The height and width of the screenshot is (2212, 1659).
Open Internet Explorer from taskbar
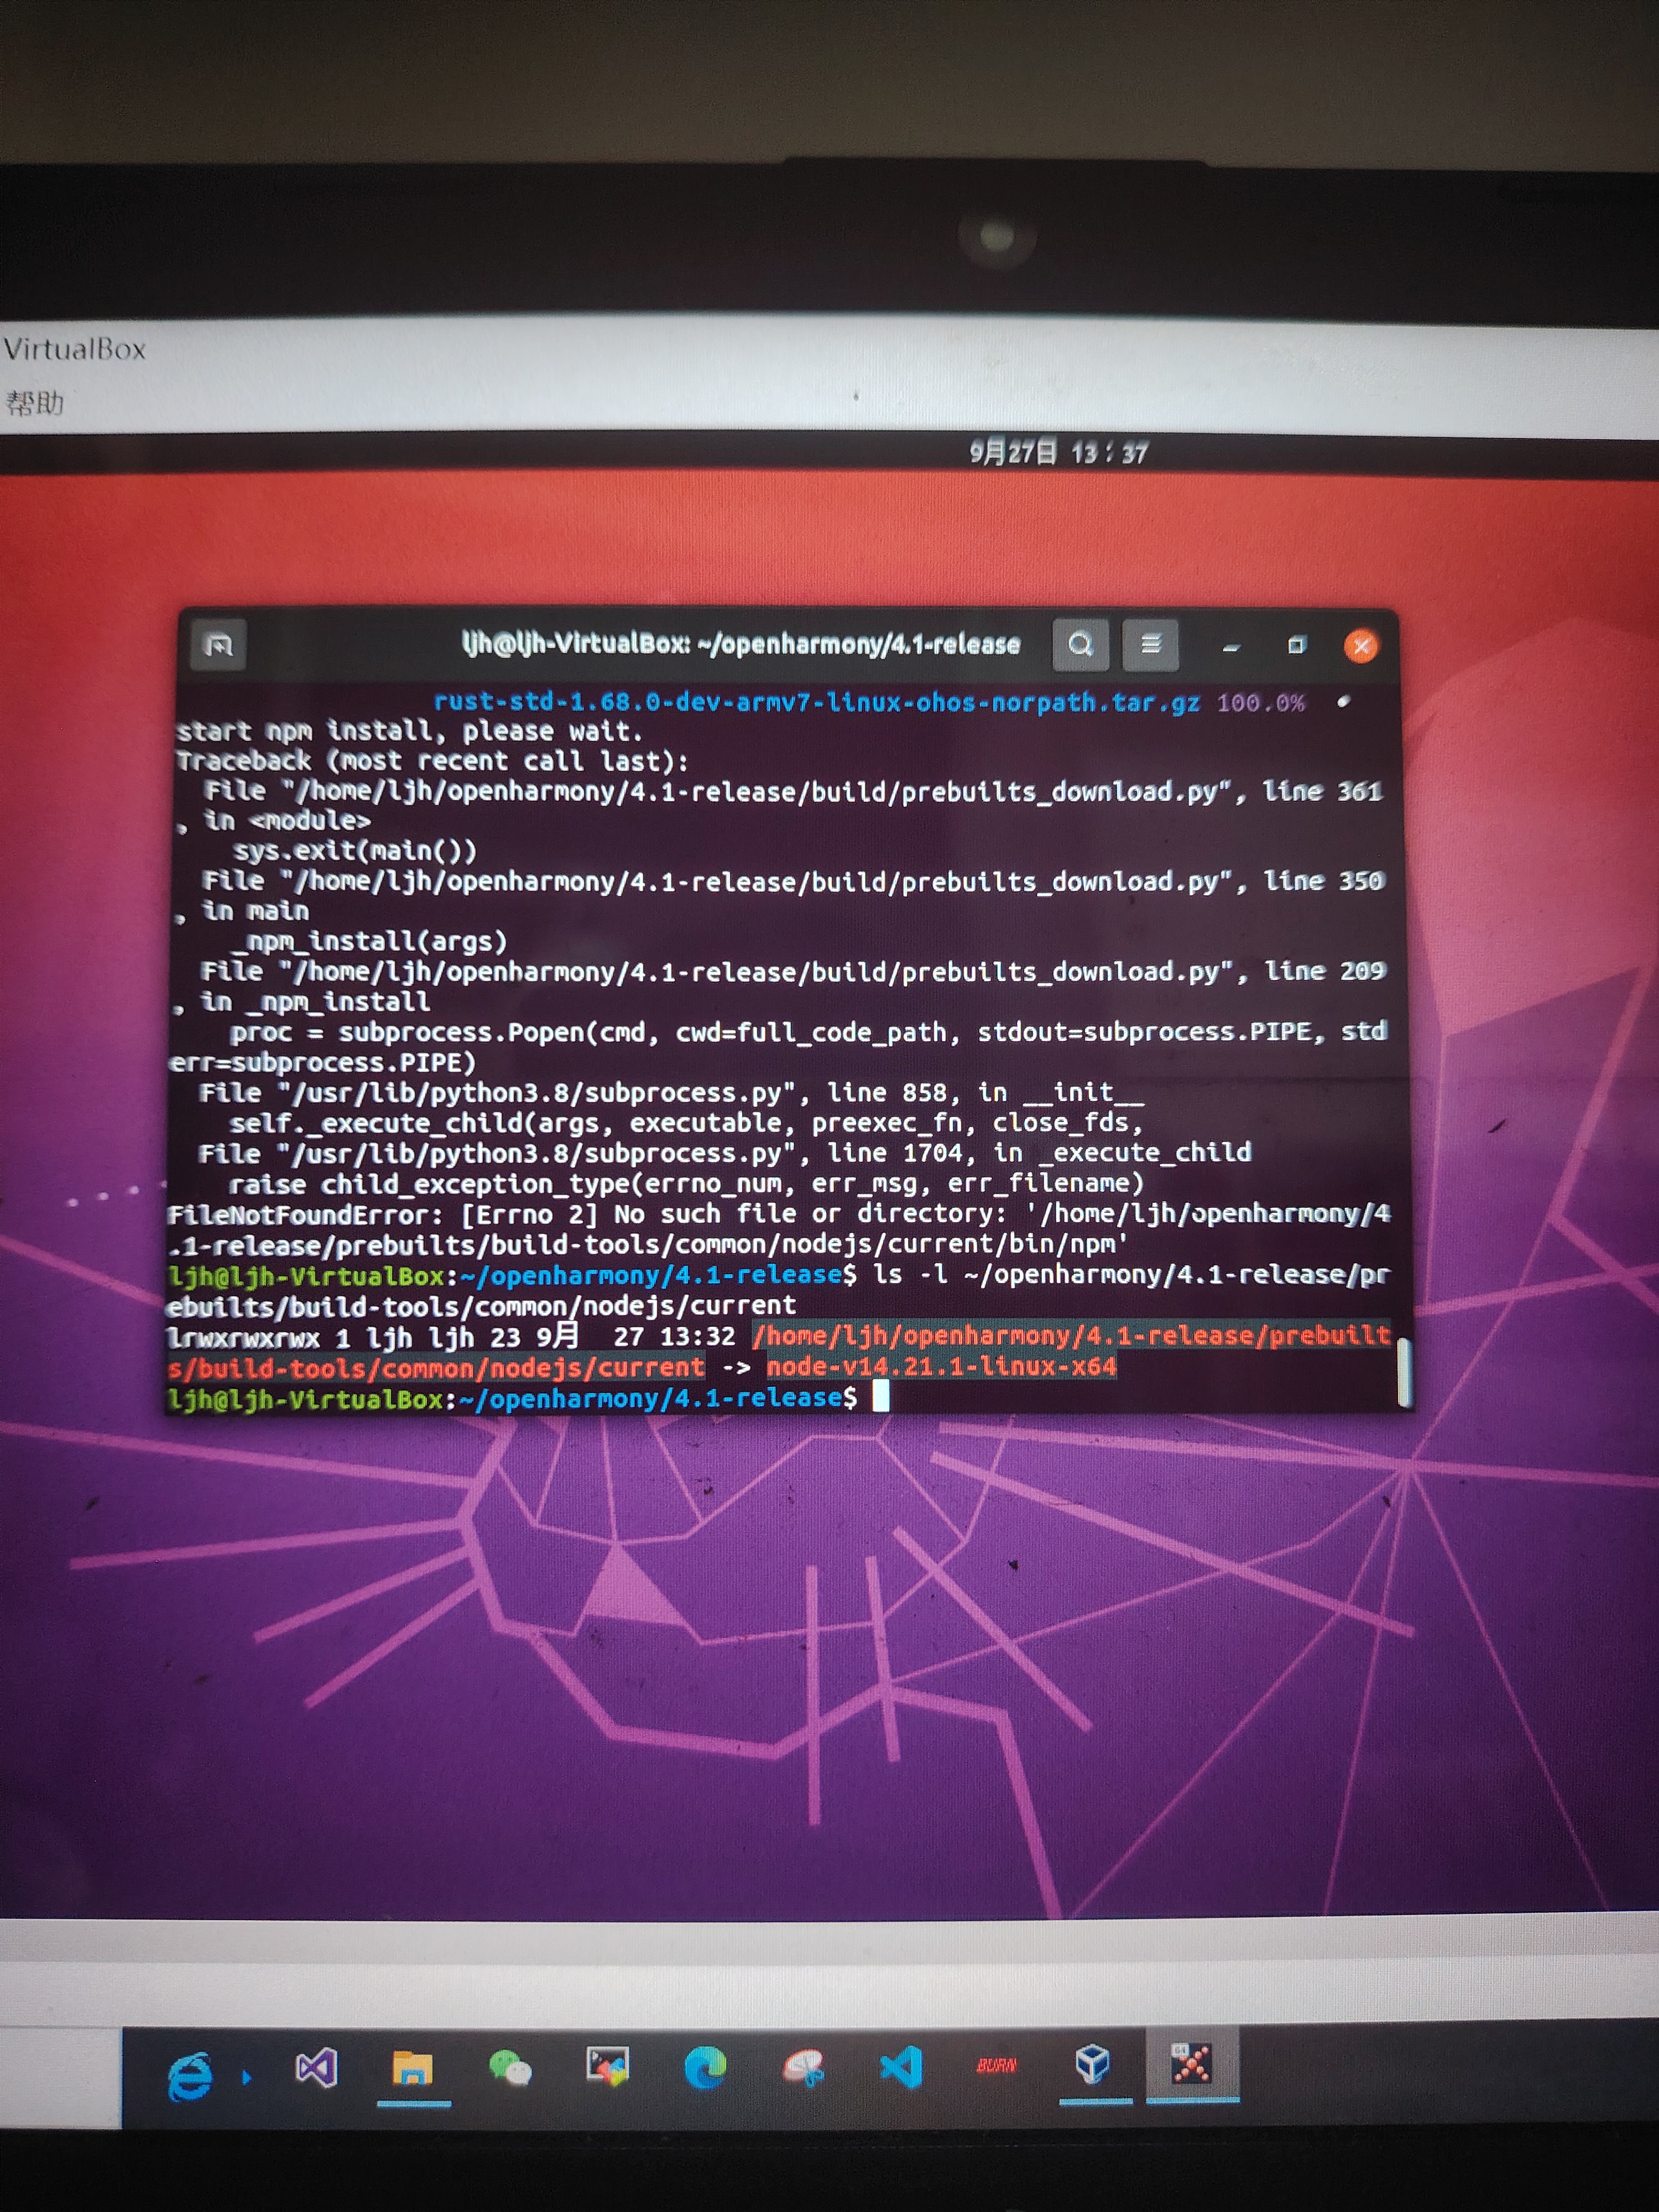coord(190,2076)
